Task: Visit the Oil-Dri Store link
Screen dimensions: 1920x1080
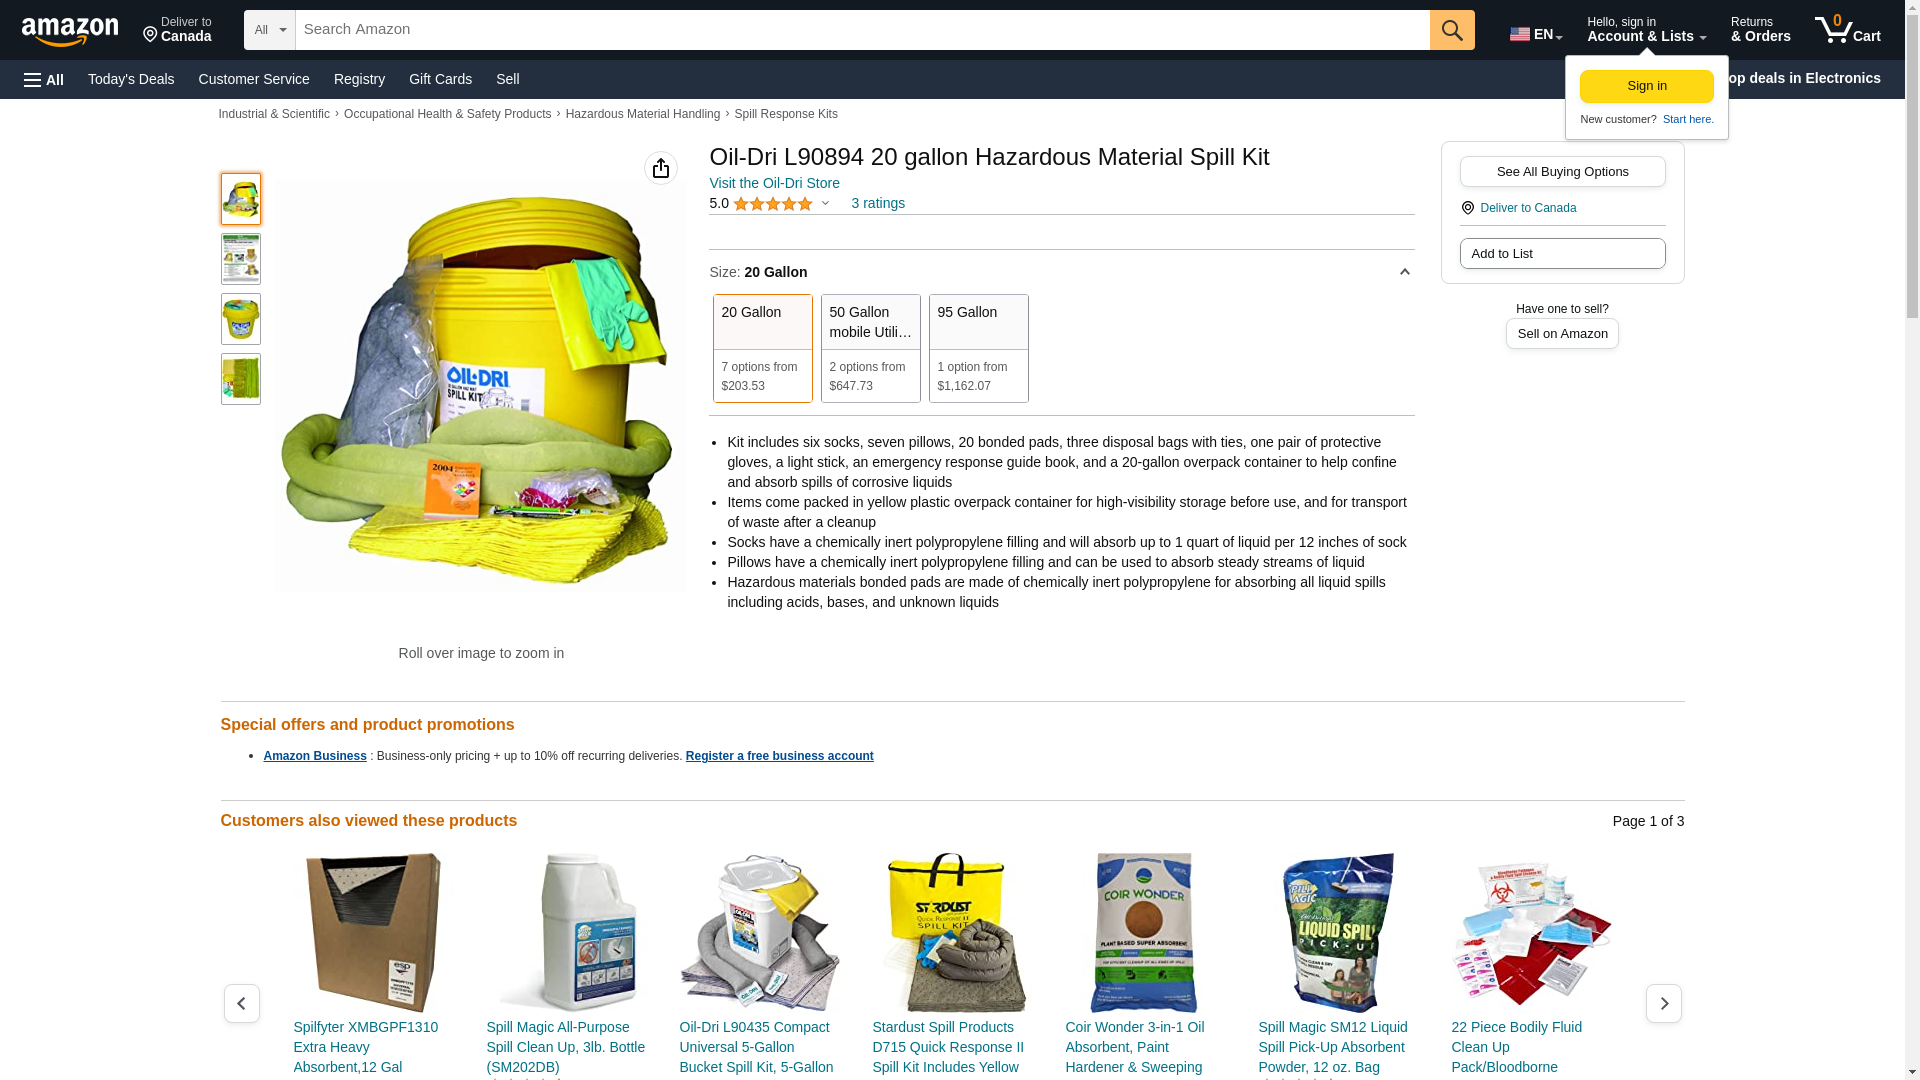Action: point(774,183)
